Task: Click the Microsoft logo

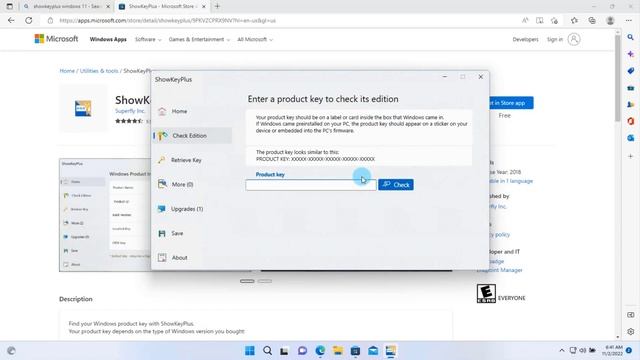Action: coord(56,39)
